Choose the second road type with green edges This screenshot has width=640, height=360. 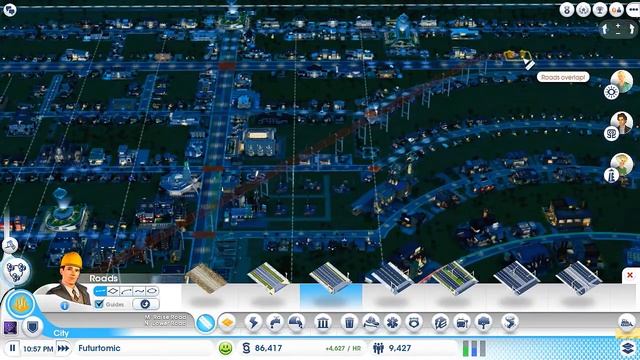point(269,279)
